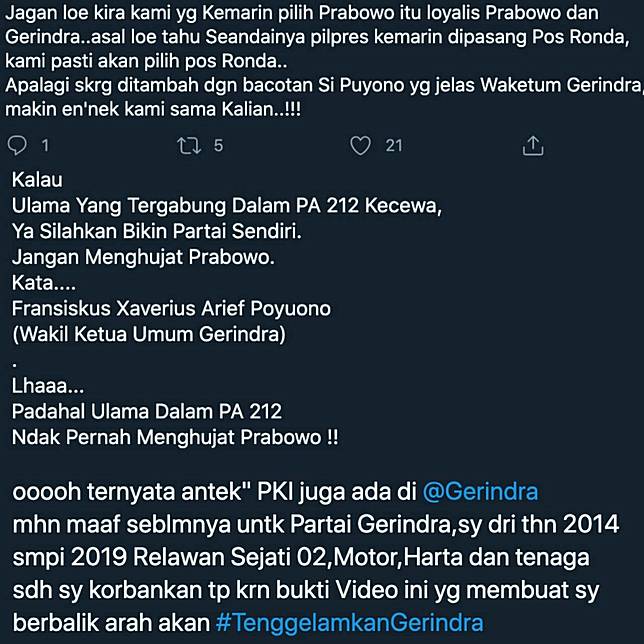This screenshot has width=644, height=644.
Task: Open the #TenggelamkanGerindra hashtag
Action: point(350,623)
